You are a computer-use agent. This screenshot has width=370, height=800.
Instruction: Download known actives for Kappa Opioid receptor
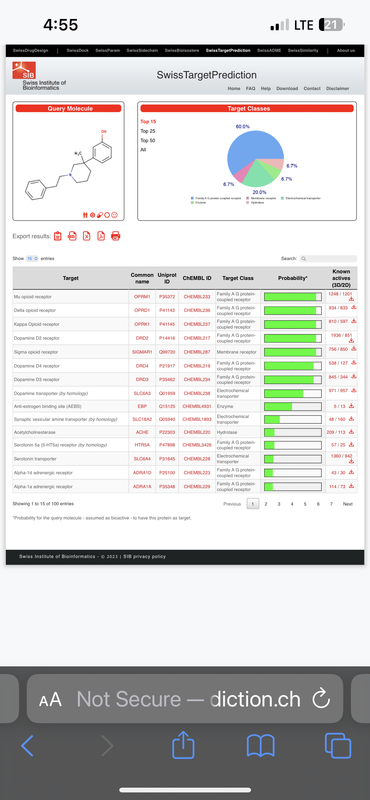pyautogui.click(x=354, y=321)
